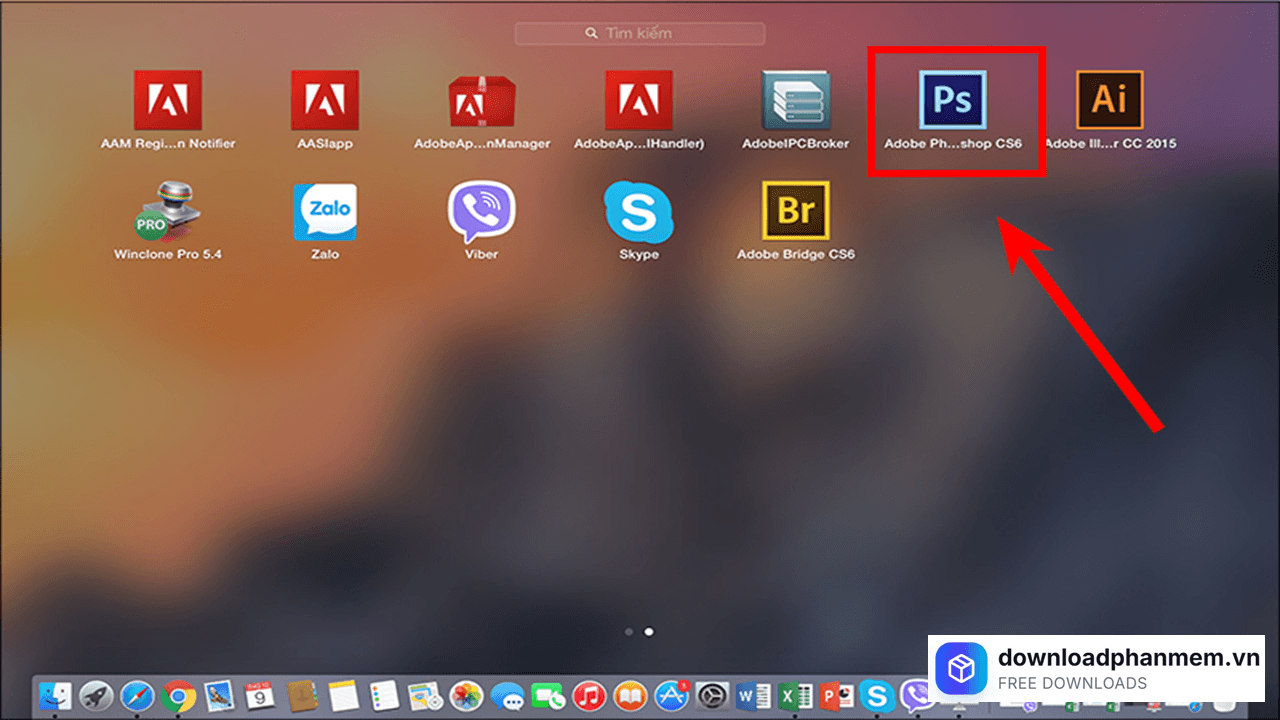Launch Adobe Illustrator CC 2015
Screen dimensions: 1280x720
[1110, 100]
